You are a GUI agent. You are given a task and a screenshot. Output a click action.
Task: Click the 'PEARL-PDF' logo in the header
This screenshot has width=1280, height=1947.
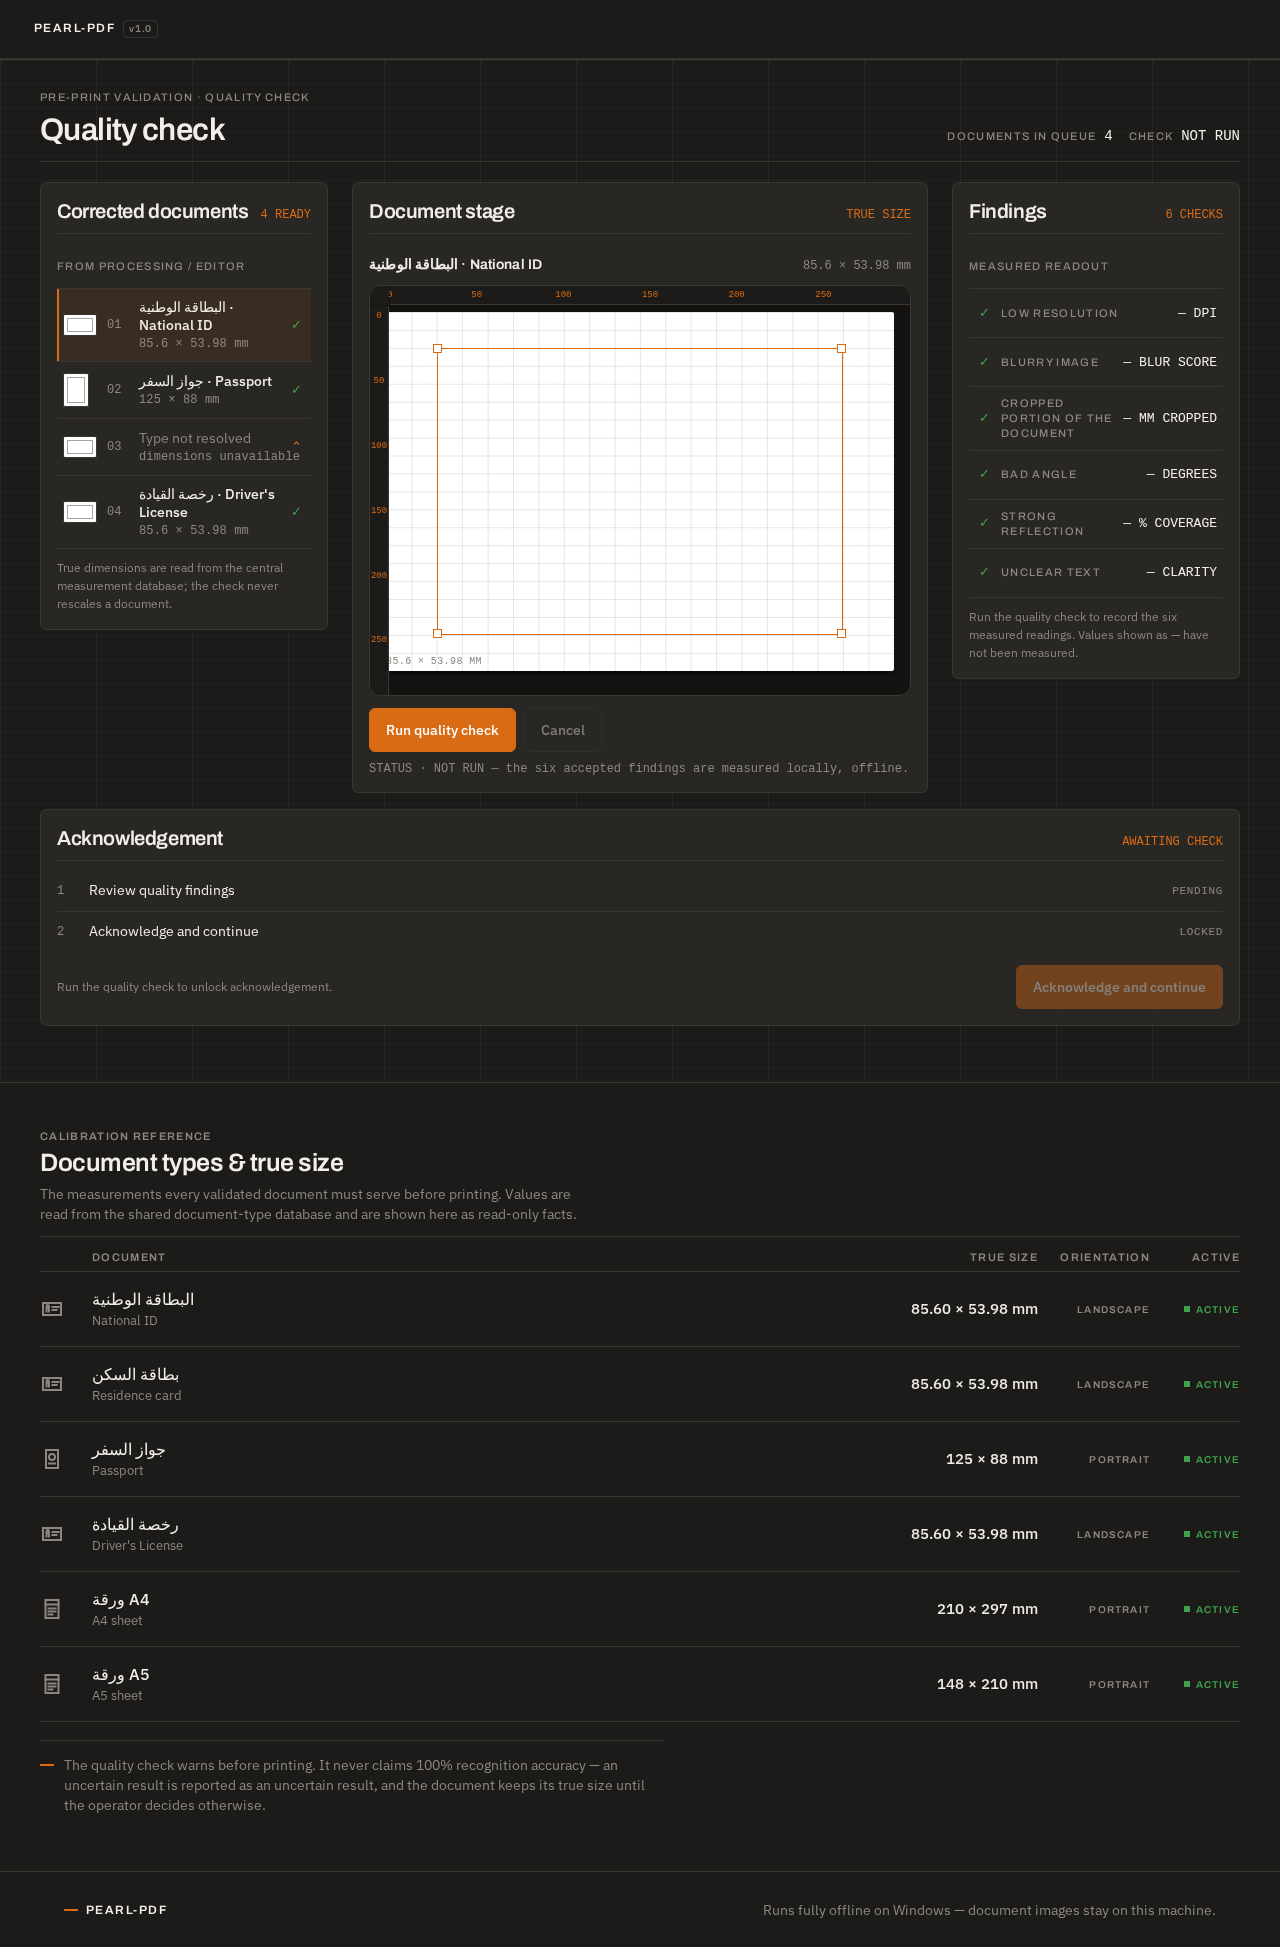74,28
